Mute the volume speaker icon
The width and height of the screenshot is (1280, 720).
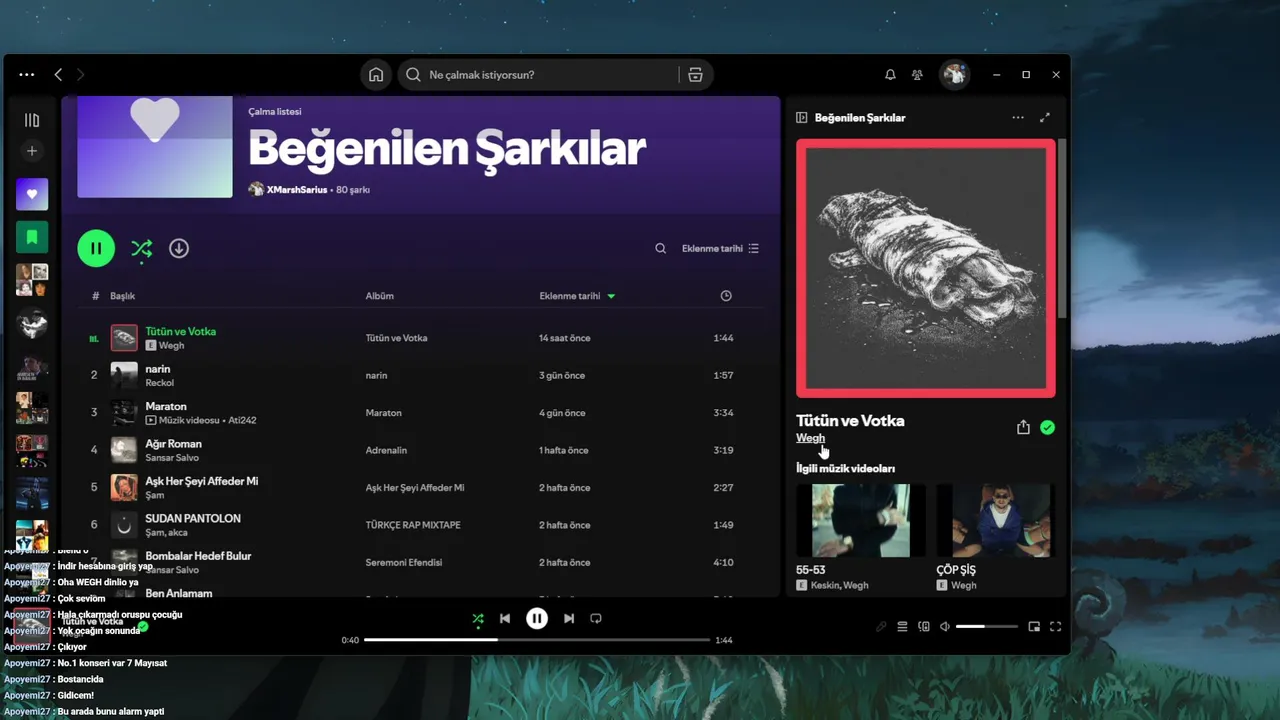(x=946, y=627)
